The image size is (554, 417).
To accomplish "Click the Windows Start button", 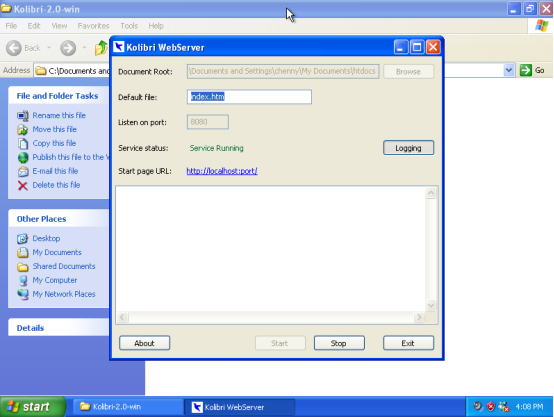I will click(33, 407).
